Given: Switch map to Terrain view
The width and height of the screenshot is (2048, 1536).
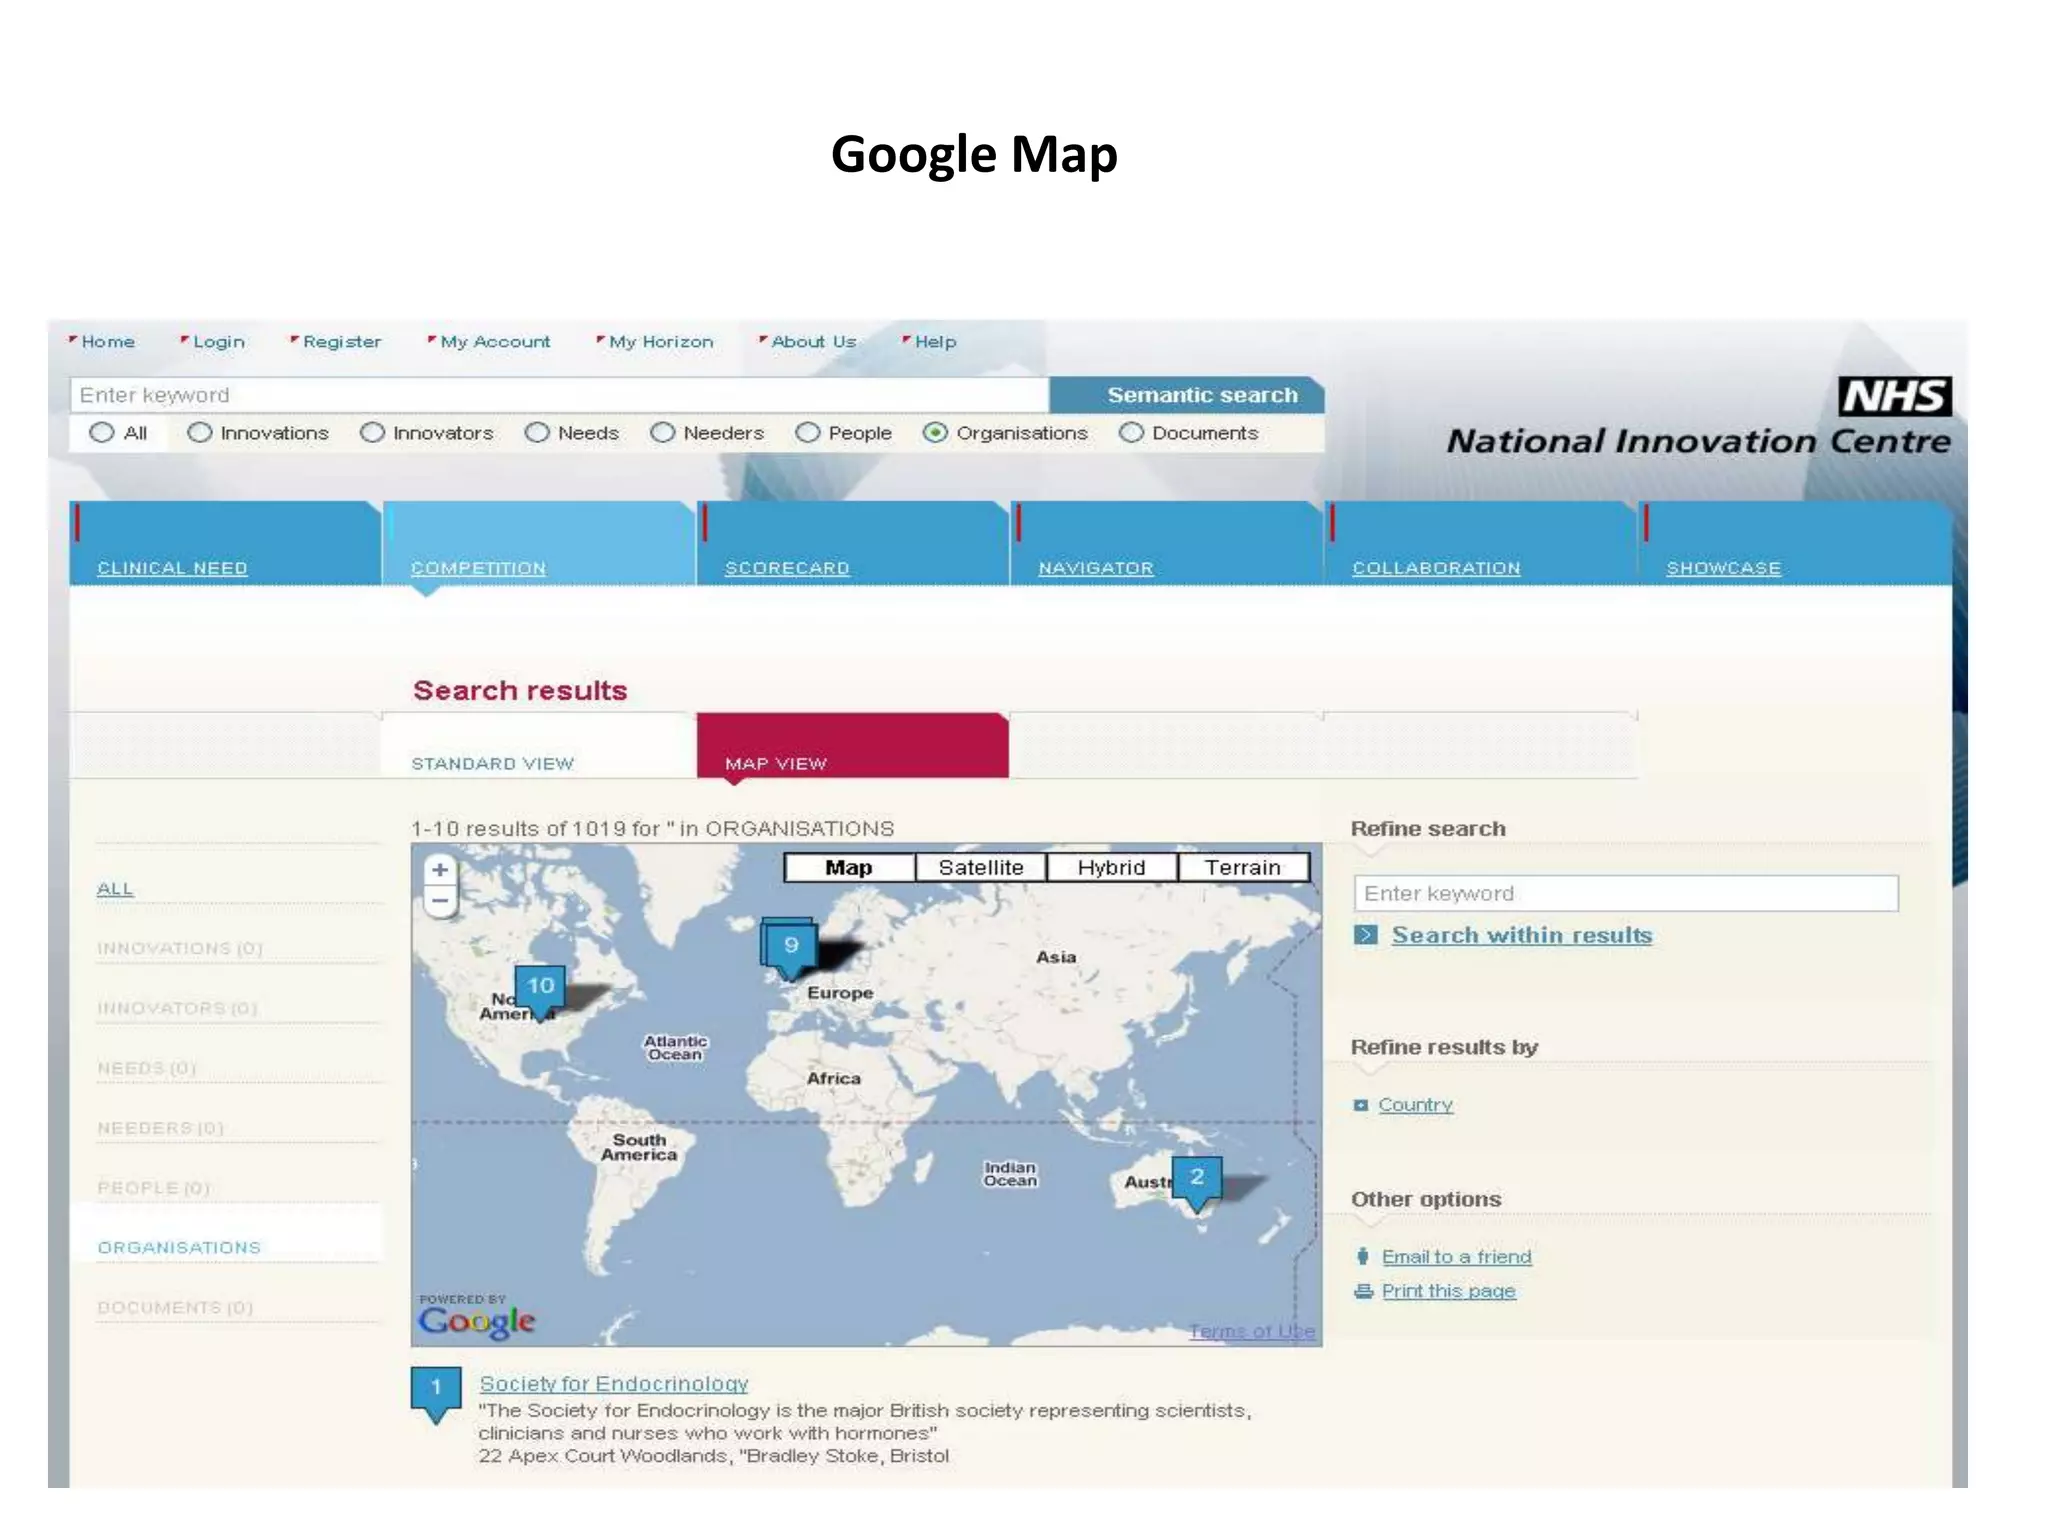Looking at the screenshot, I should [x=1242, y=868].
